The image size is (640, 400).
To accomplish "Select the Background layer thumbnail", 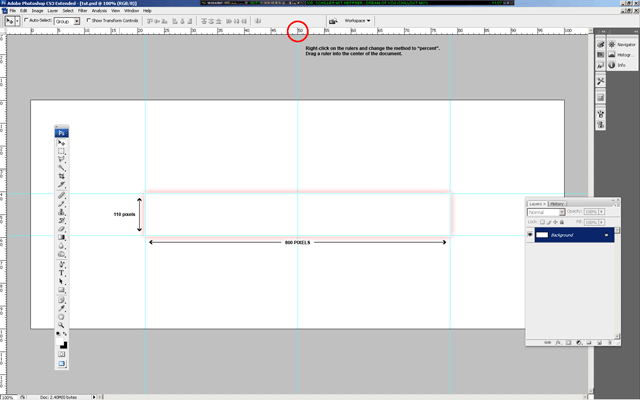I will (542, 235).
